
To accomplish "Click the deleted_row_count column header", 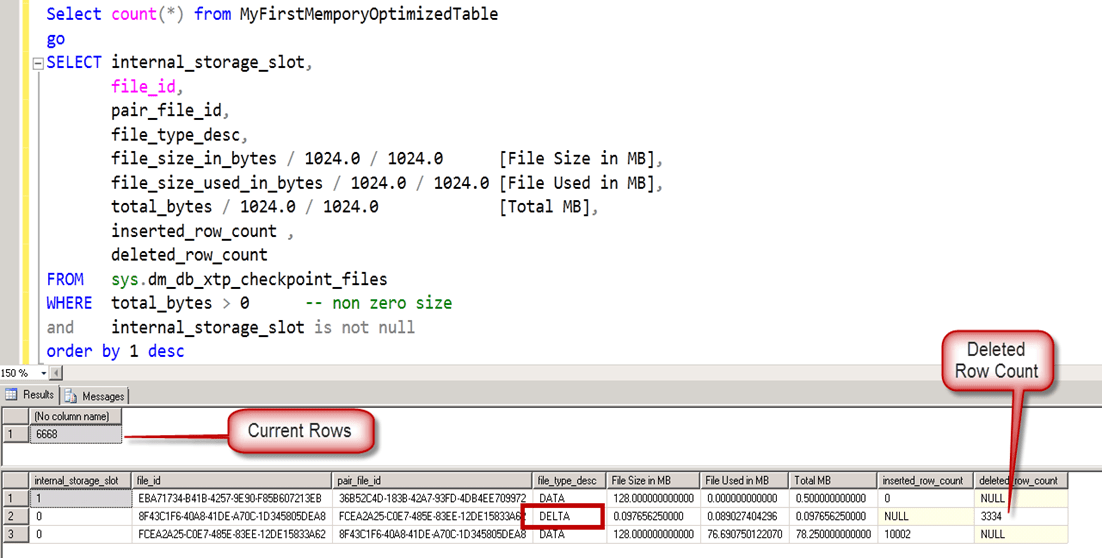I will click(x=1018, y=480).
